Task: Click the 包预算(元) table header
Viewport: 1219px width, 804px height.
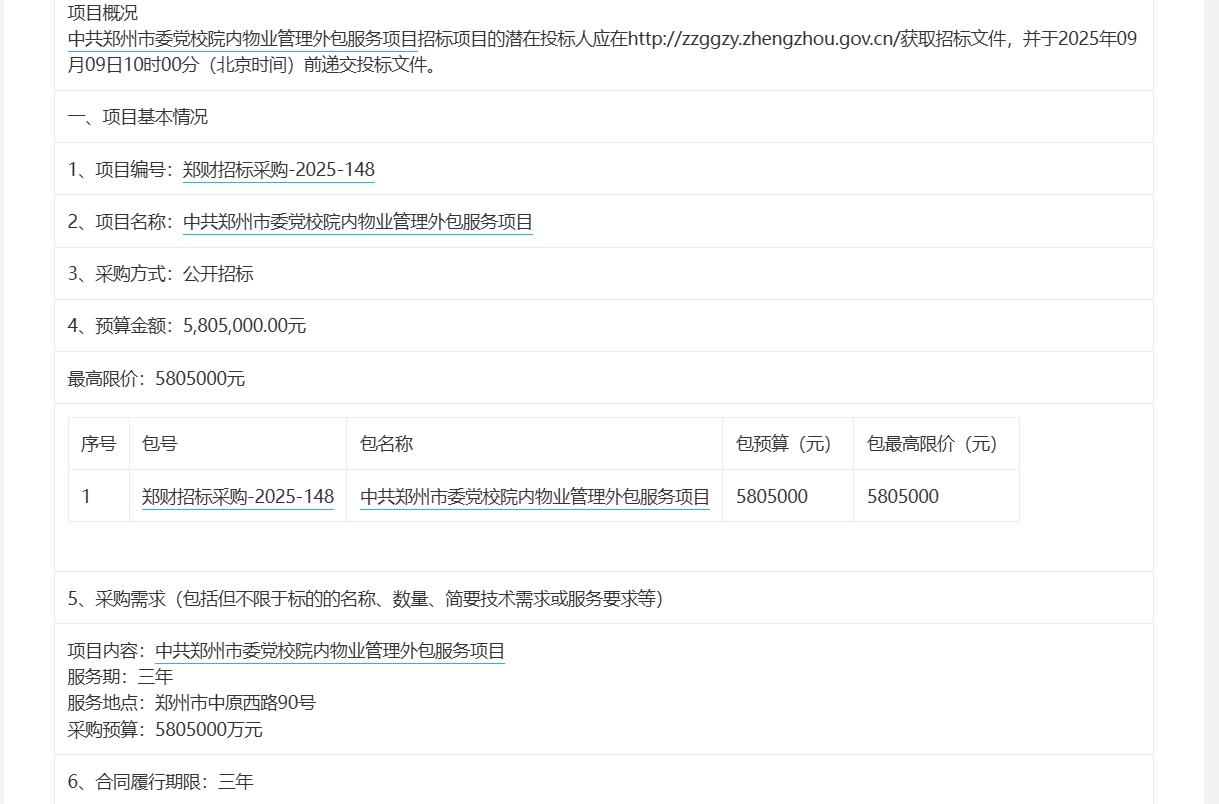Action: coord(788,444)
